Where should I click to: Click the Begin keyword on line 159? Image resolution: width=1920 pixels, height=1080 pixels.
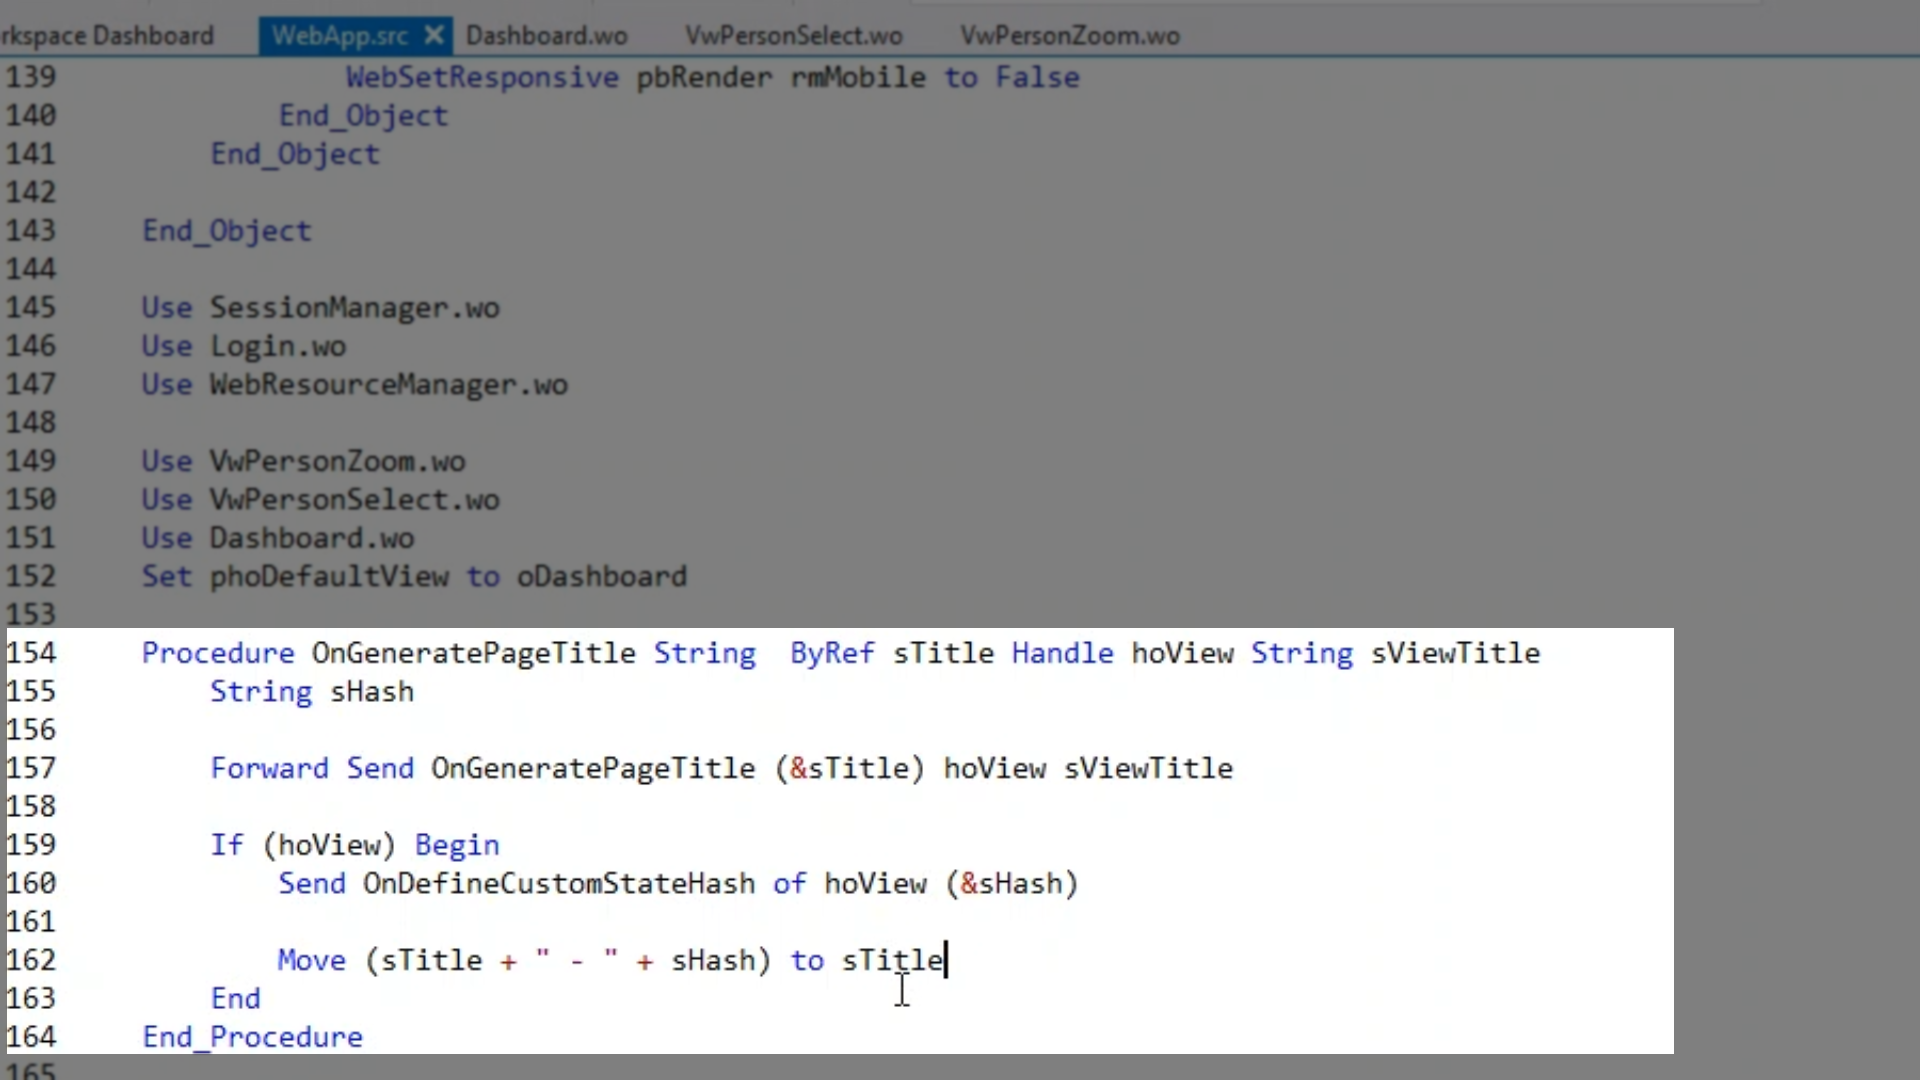[x=456, y=845]
